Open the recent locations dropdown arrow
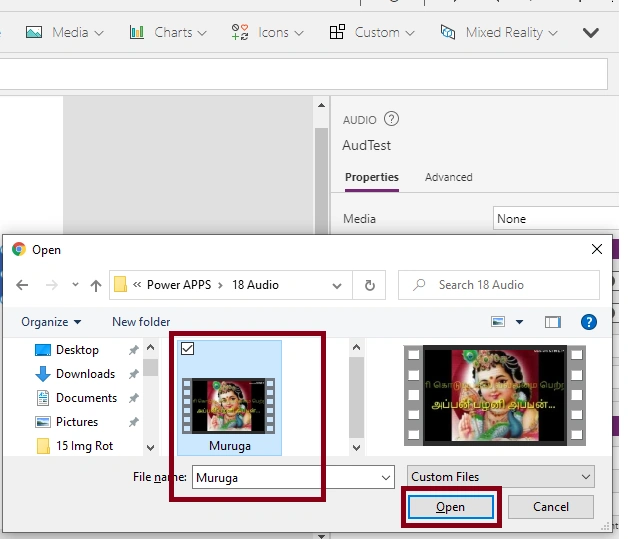The height and width of the screenshot is (539, 628). click(75, 285)
